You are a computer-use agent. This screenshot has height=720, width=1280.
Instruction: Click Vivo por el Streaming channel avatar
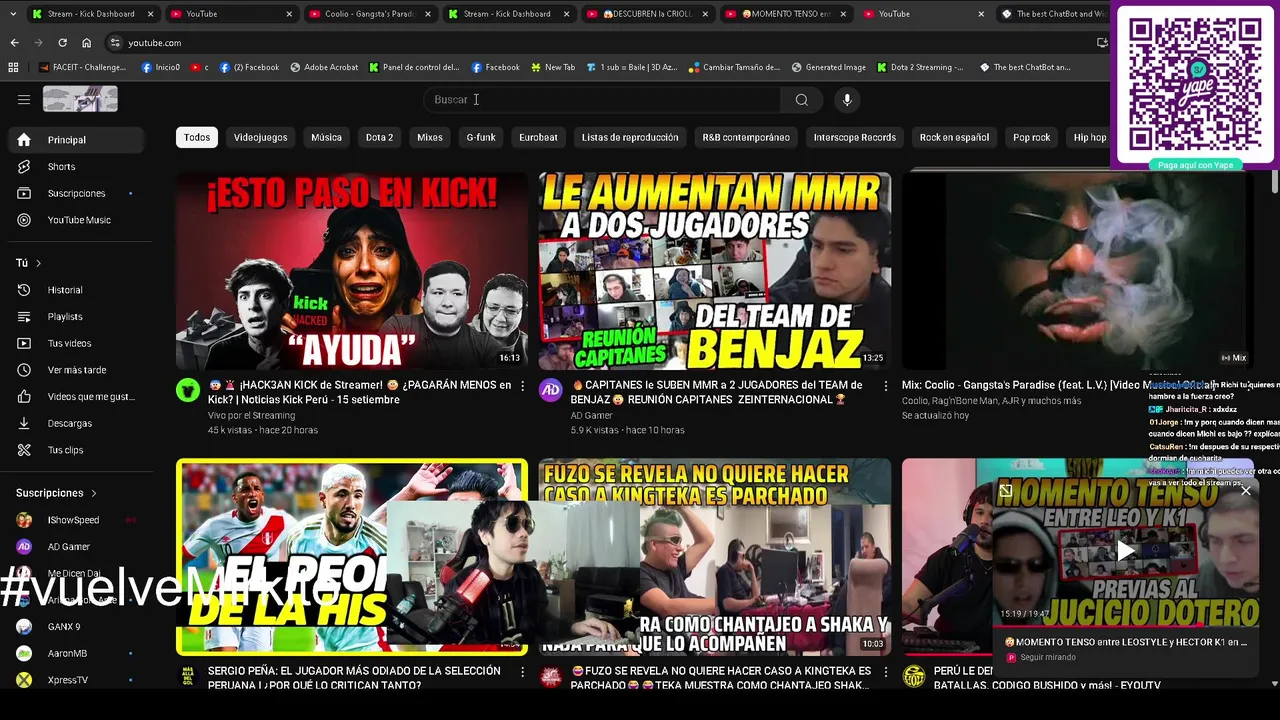pyautogui.click(x=188, y=390)
